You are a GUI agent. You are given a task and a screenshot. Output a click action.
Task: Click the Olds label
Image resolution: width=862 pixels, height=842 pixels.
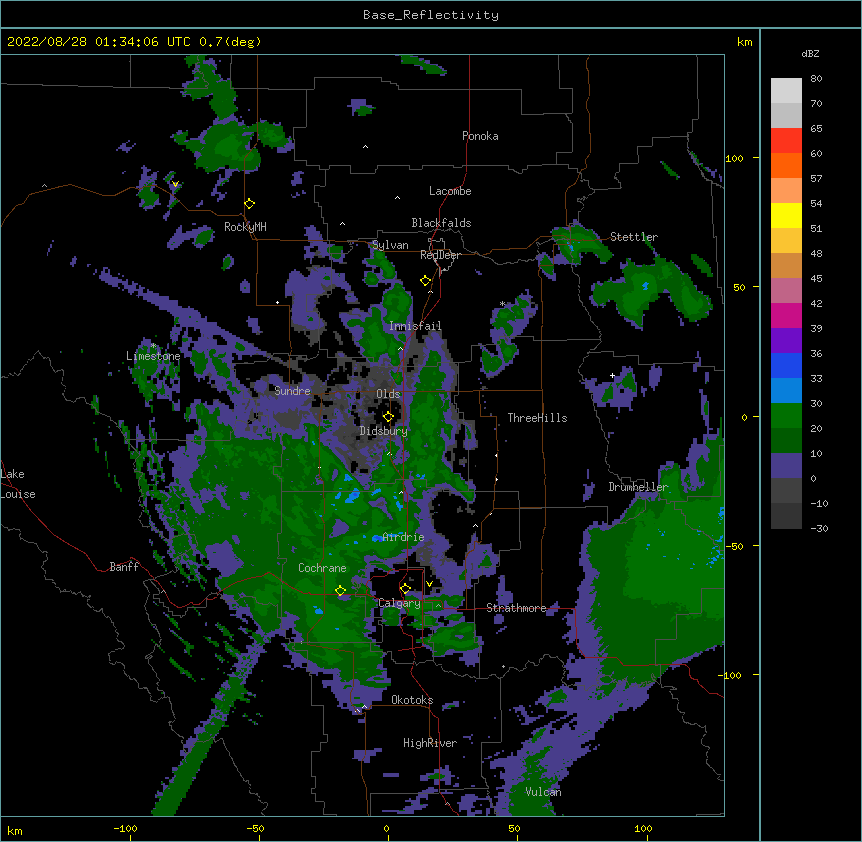point(388,394)
